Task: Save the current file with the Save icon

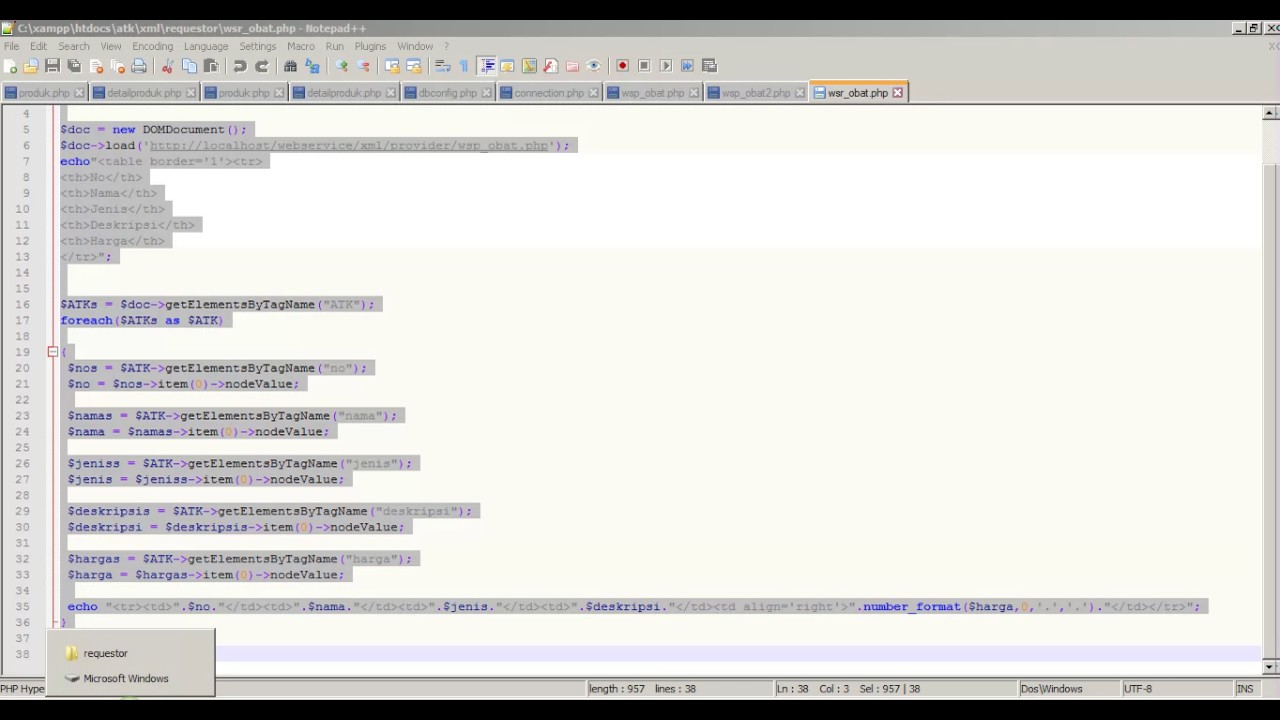Action: tap(52, 66)
